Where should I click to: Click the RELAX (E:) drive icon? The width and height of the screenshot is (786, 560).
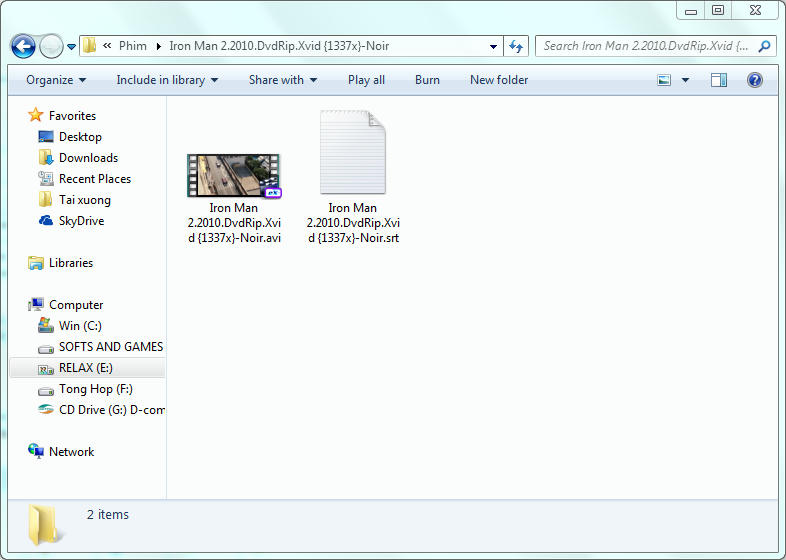[x=46, y=369]
